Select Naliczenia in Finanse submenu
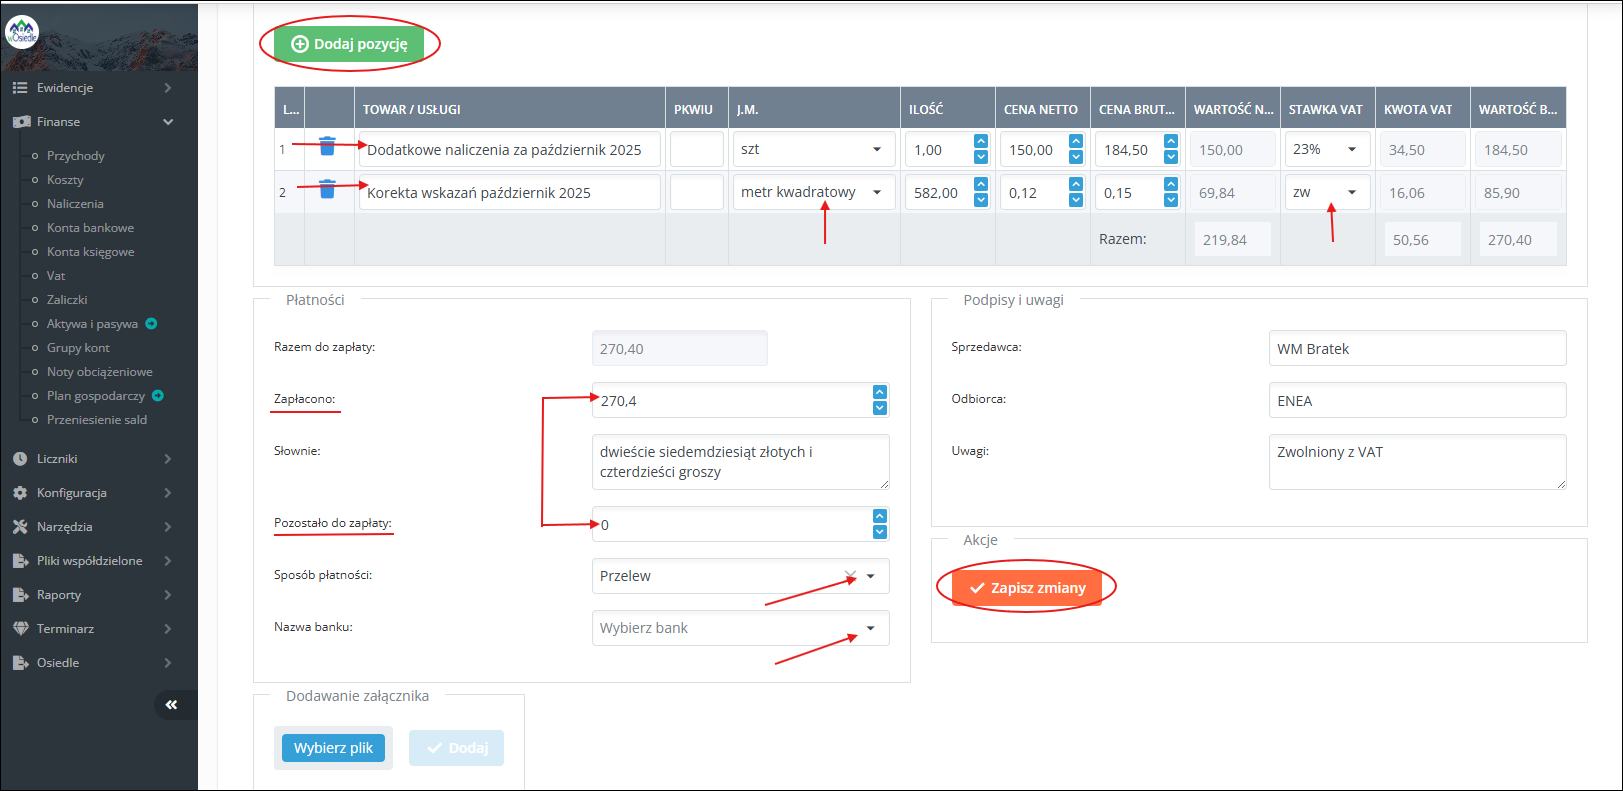Image resolution: width=1623 pixels, height=791 pixels. pos(75,204)
